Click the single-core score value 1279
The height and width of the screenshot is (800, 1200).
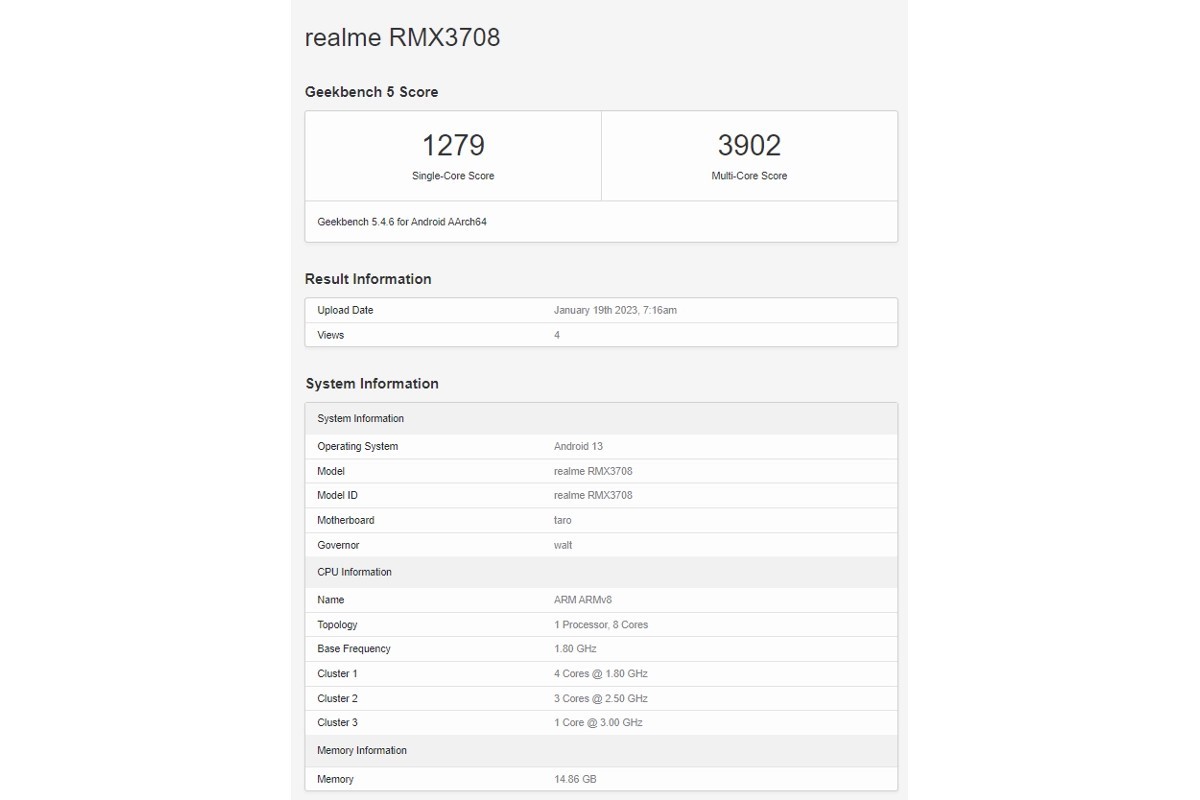453,146
